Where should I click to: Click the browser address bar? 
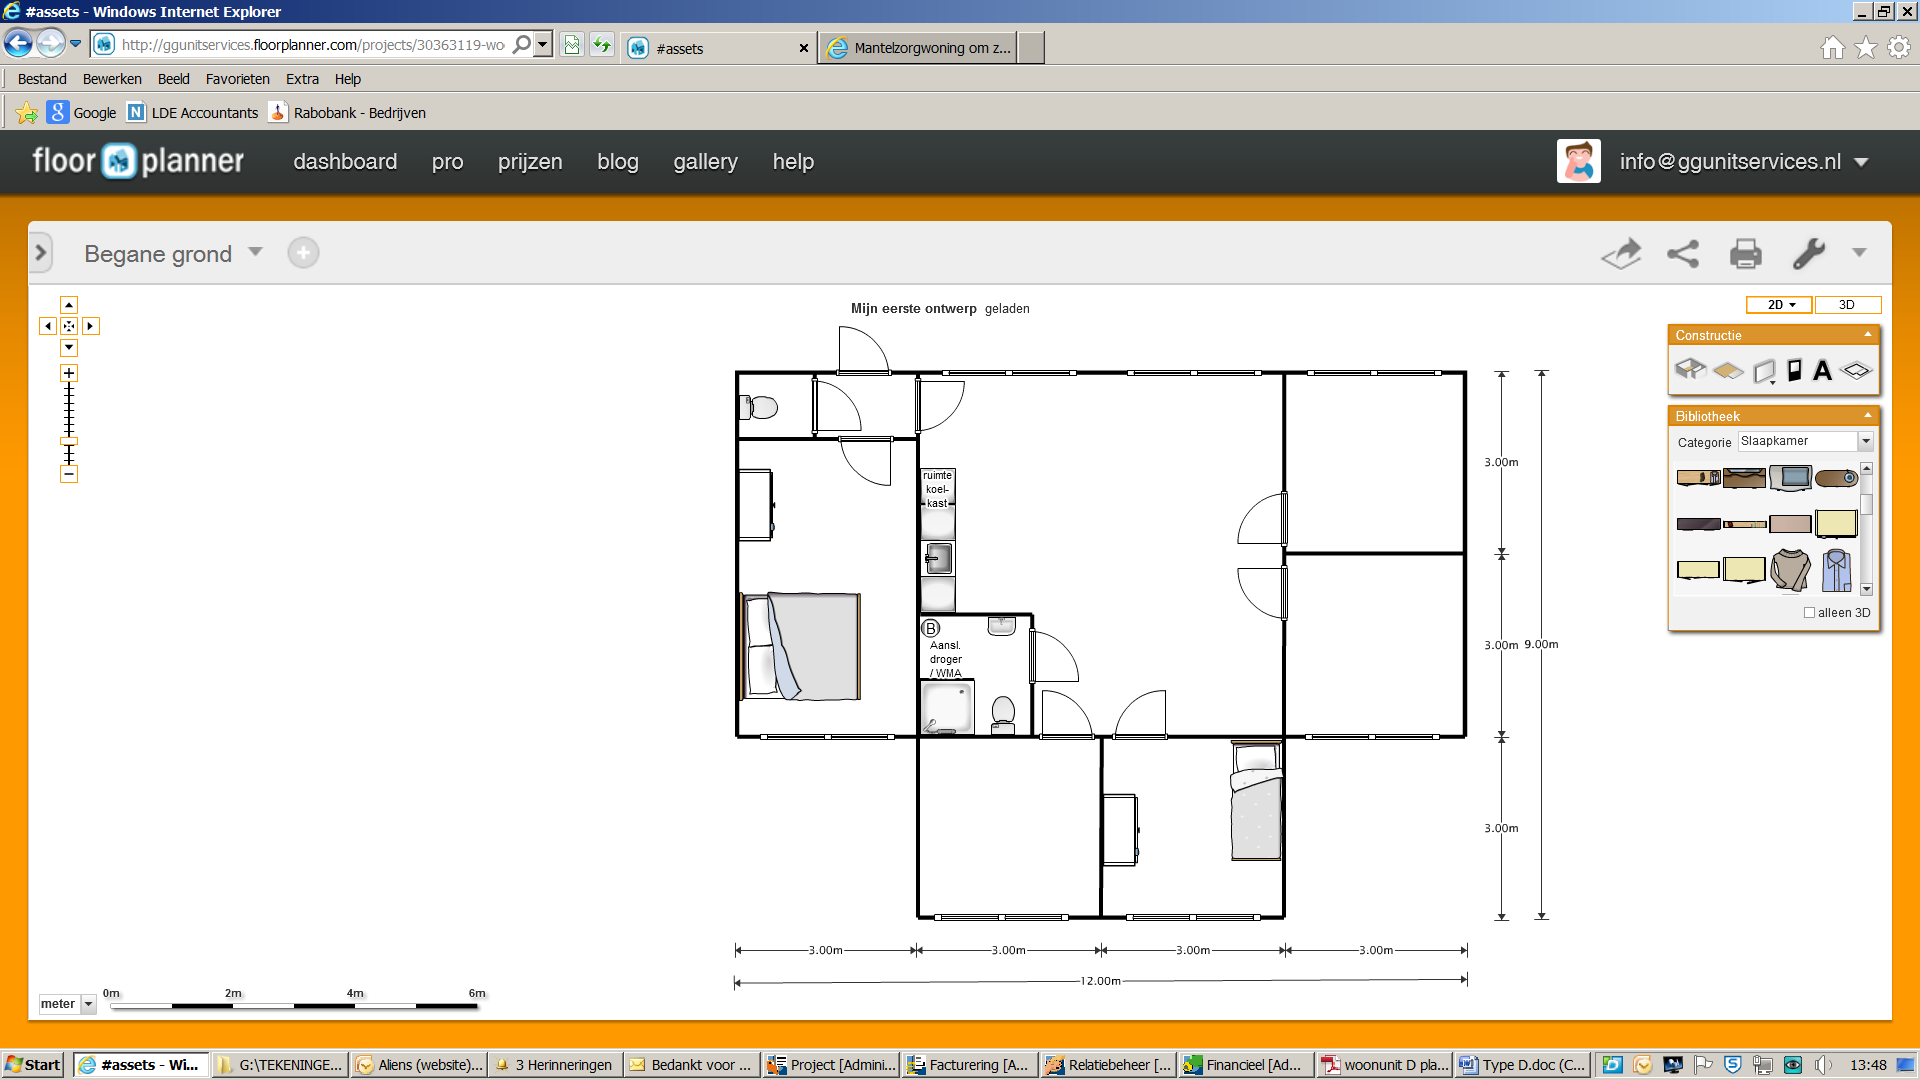313,45
